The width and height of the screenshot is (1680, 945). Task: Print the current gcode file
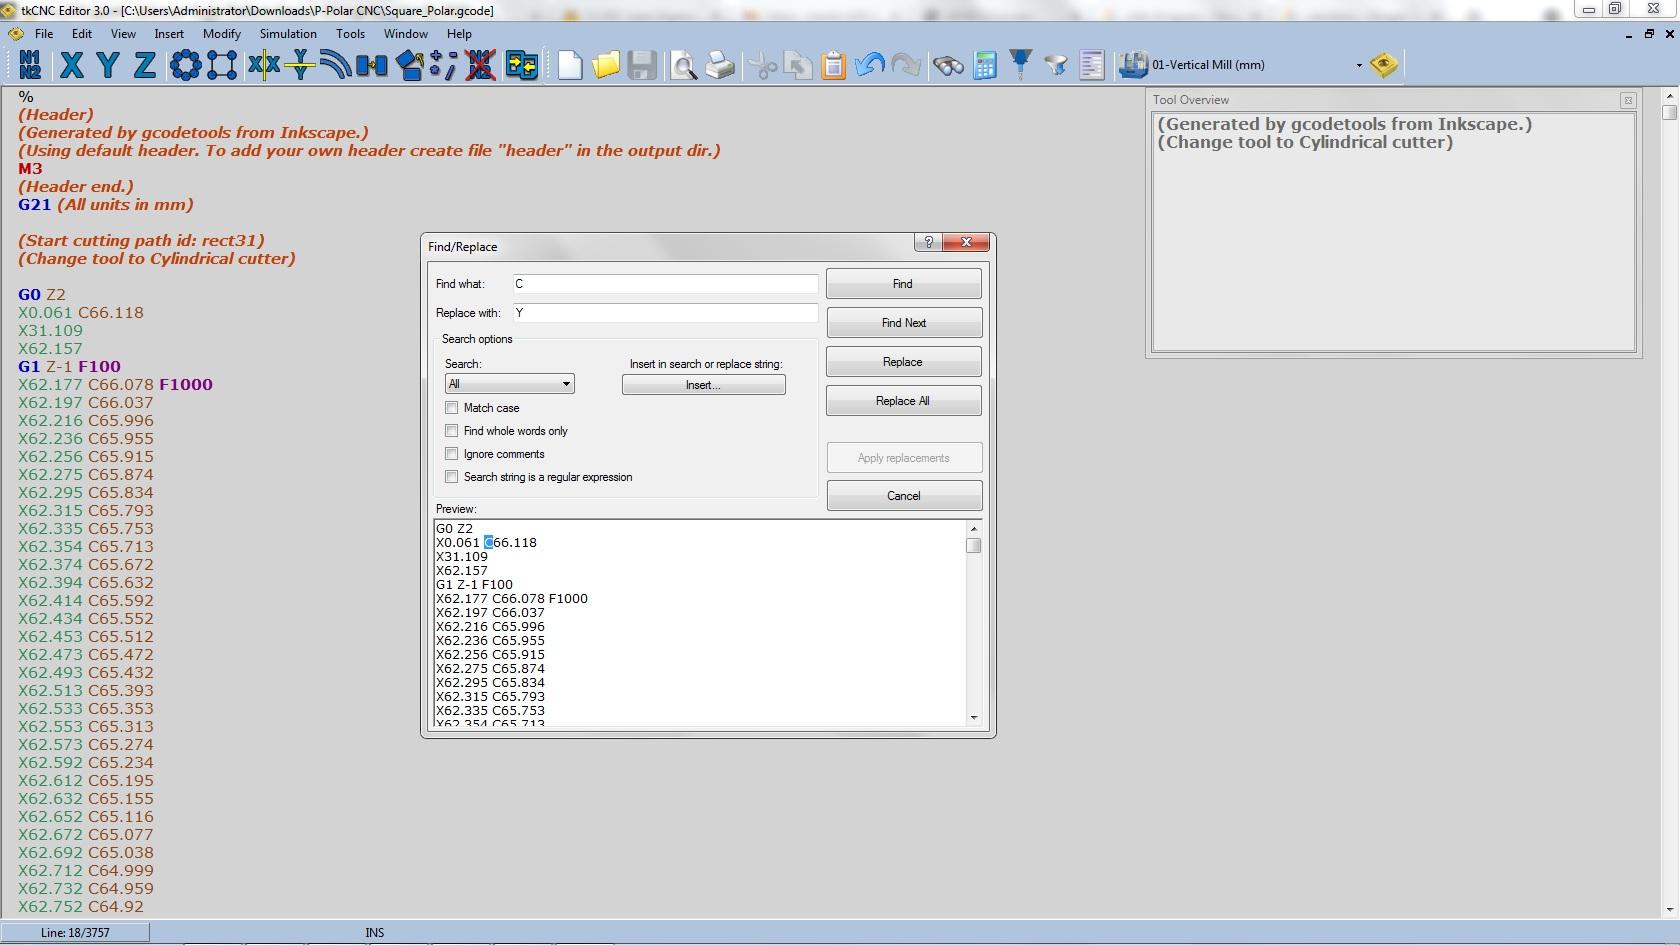[720, 65]
